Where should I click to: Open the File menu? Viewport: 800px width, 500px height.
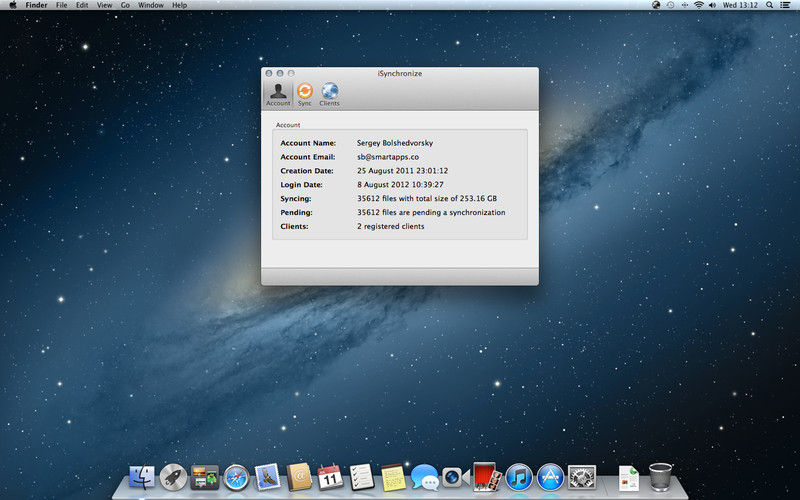(x=62, y=5)
